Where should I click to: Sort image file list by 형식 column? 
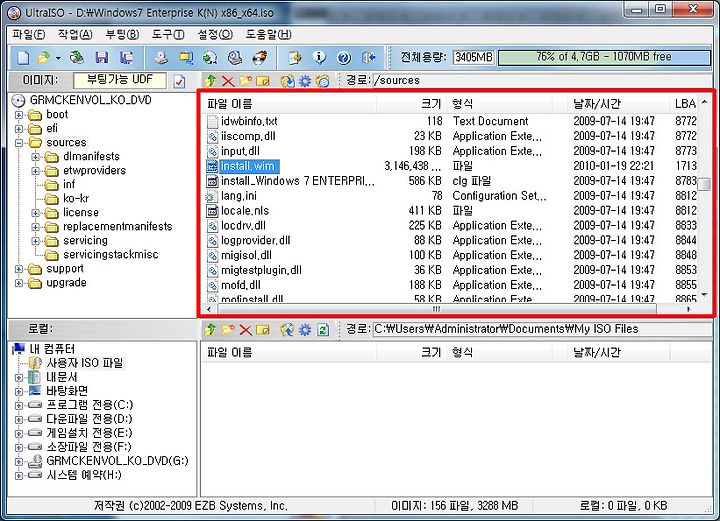[x=500, y=104]
